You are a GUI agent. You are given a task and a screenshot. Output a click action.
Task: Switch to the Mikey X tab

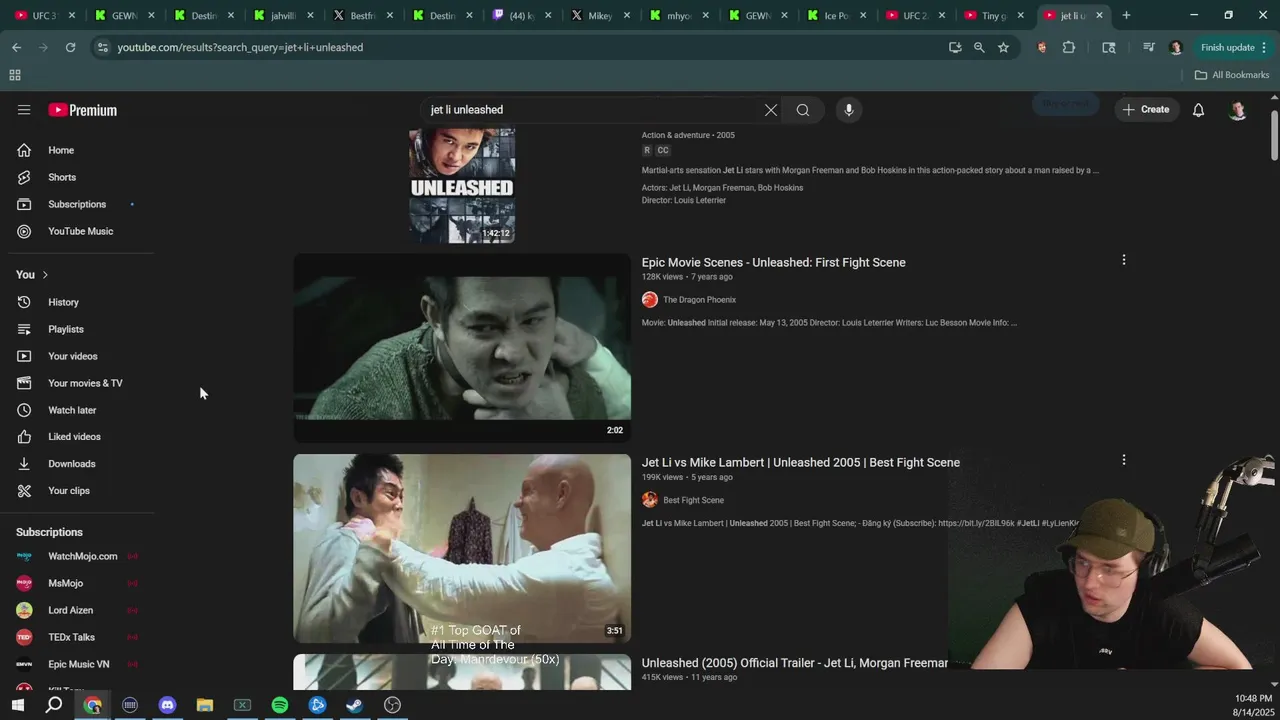click(x=600, y=15)
